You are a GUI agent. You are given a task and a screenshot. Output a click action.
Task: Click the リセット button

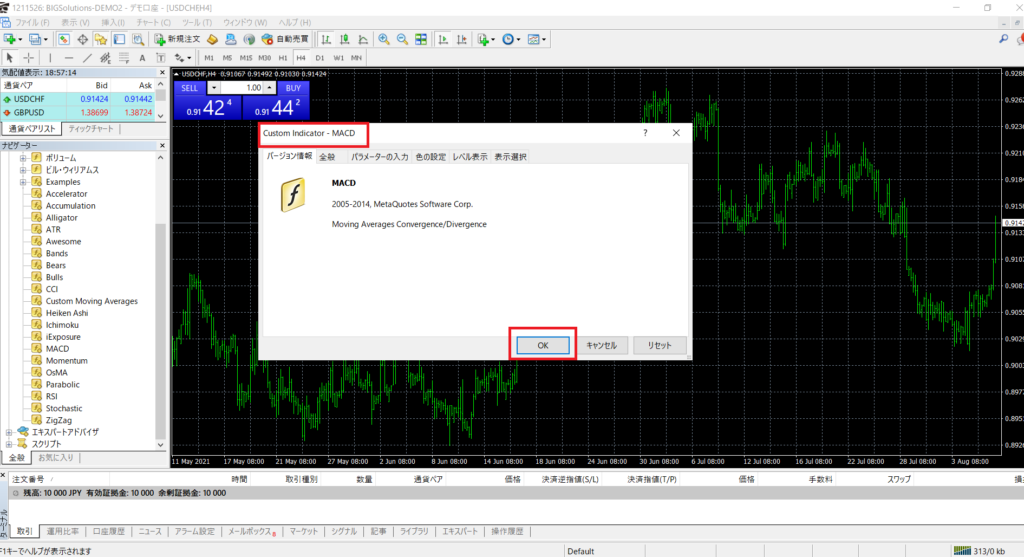click(660, 345)
